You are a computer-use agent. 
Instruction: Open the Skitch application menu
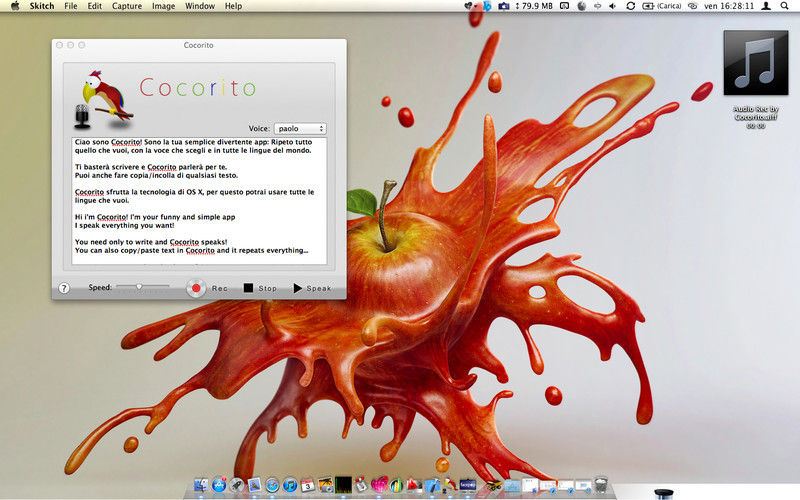click(42, 6)
